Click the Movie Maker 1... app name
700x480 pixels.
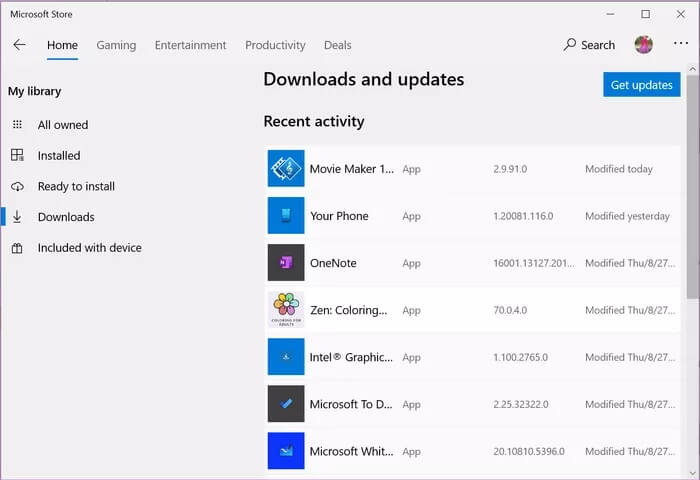[x=352, y=169]
